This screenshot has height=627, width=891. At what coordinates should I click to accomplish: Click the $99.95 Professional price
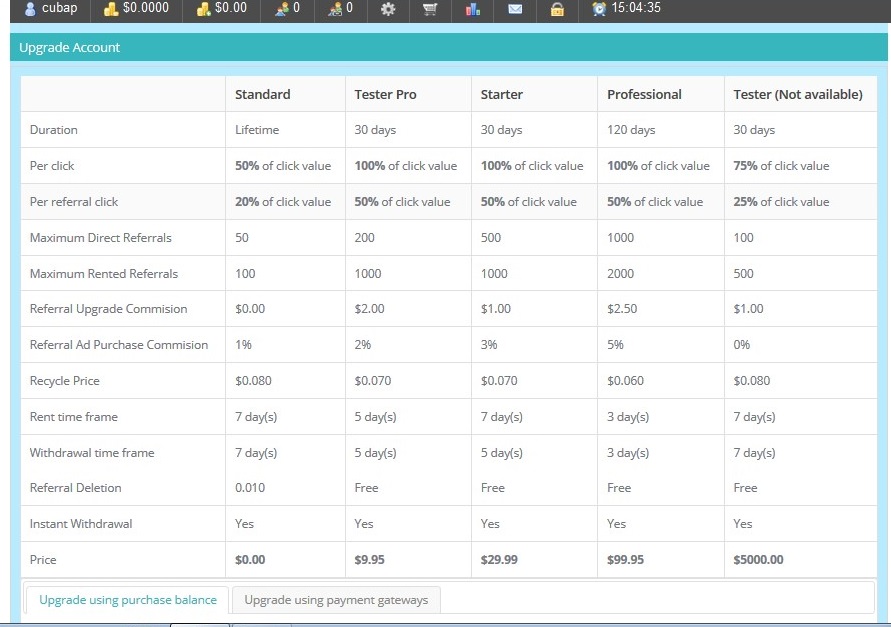pyautogui.click(x=625, y=559)
